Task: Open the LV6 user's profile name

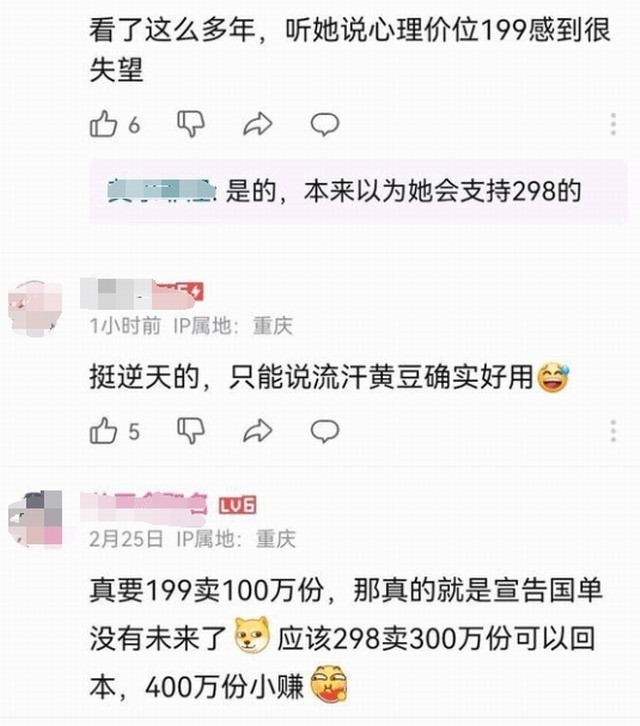Action: (x=144, y=505)
